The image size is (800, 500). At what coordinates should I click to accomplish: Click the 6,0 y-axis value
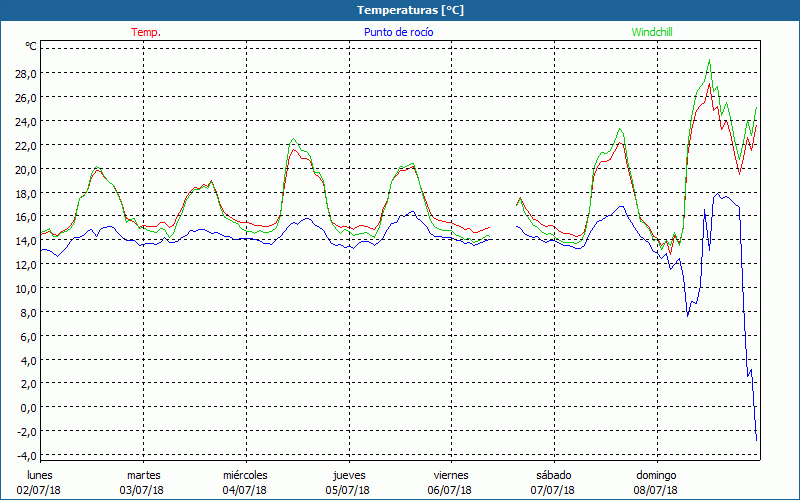pos(29,337)
